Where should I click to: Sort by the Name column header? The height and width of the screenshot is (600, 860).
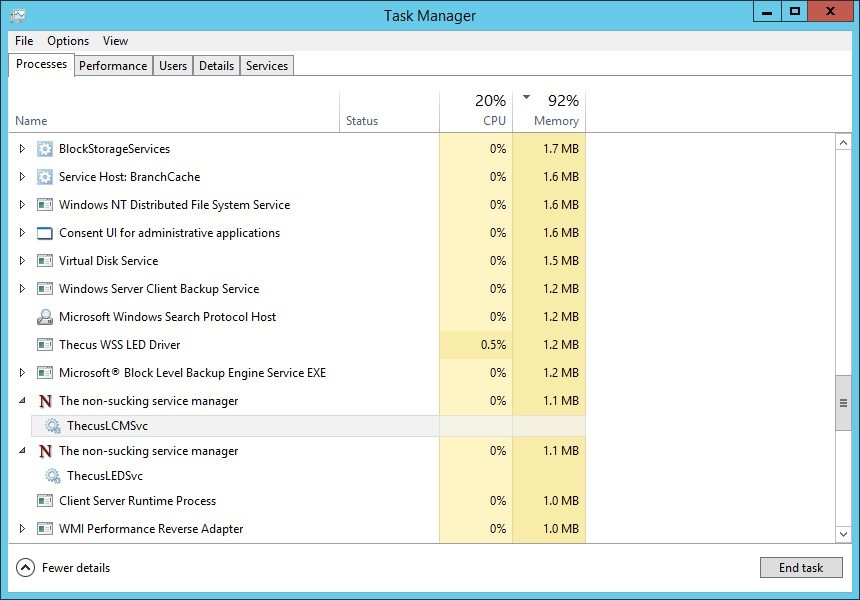coord(174,111)
